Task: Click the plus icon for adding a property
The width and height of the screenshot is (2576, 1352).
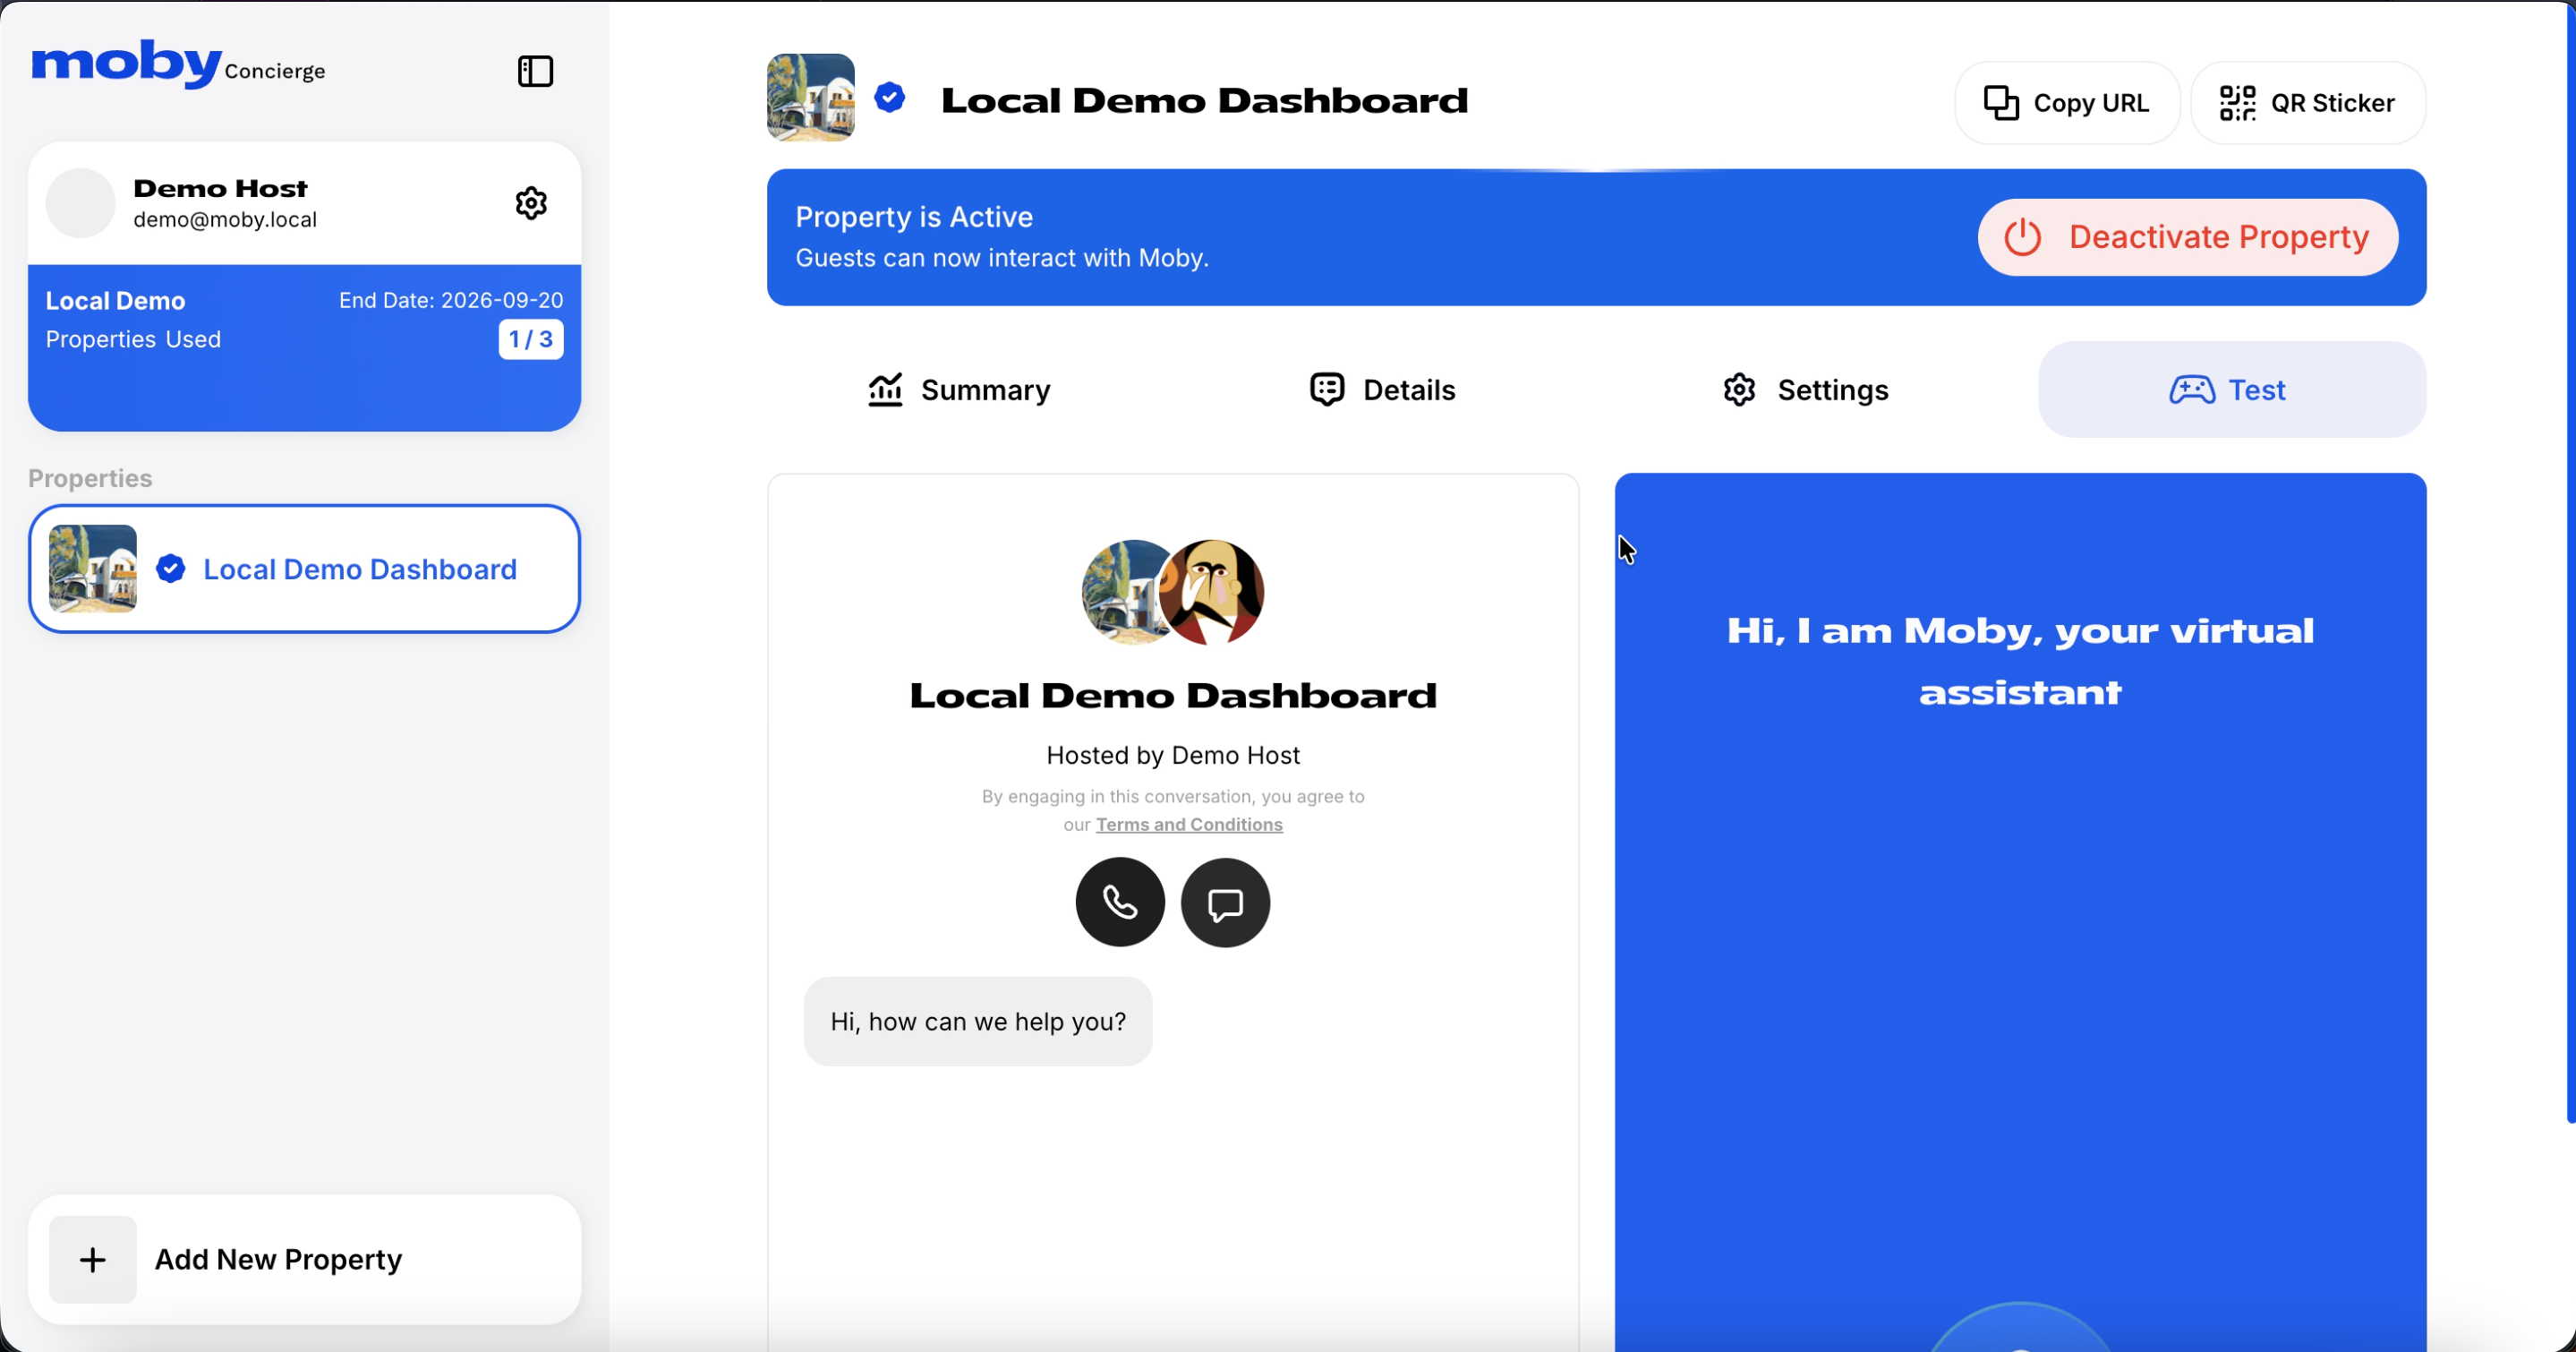Action: (93, 1260)
